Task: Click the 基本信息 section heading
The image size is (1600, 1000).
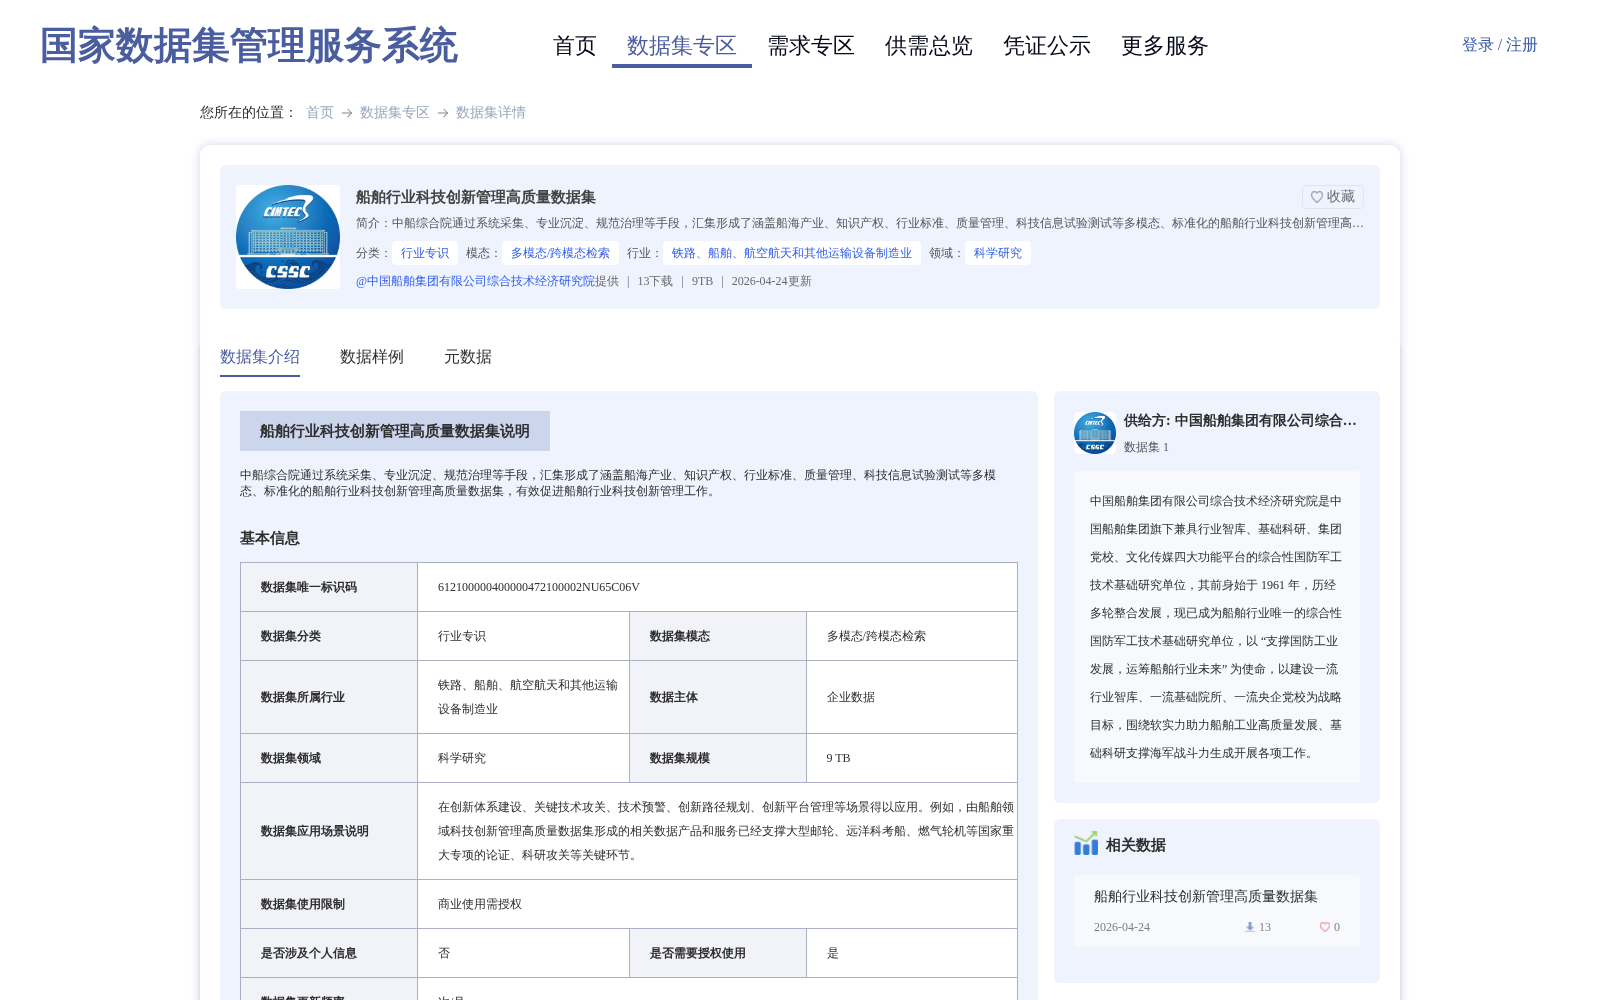Action: [x=270, y=538]
